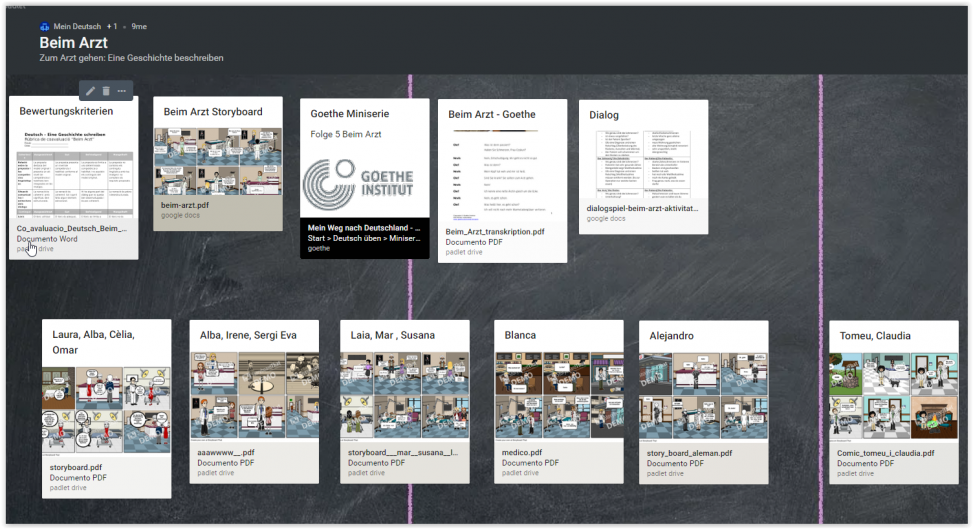Click the pencil edit icon on Bewertungskriterien post

[x=90, y=91]
